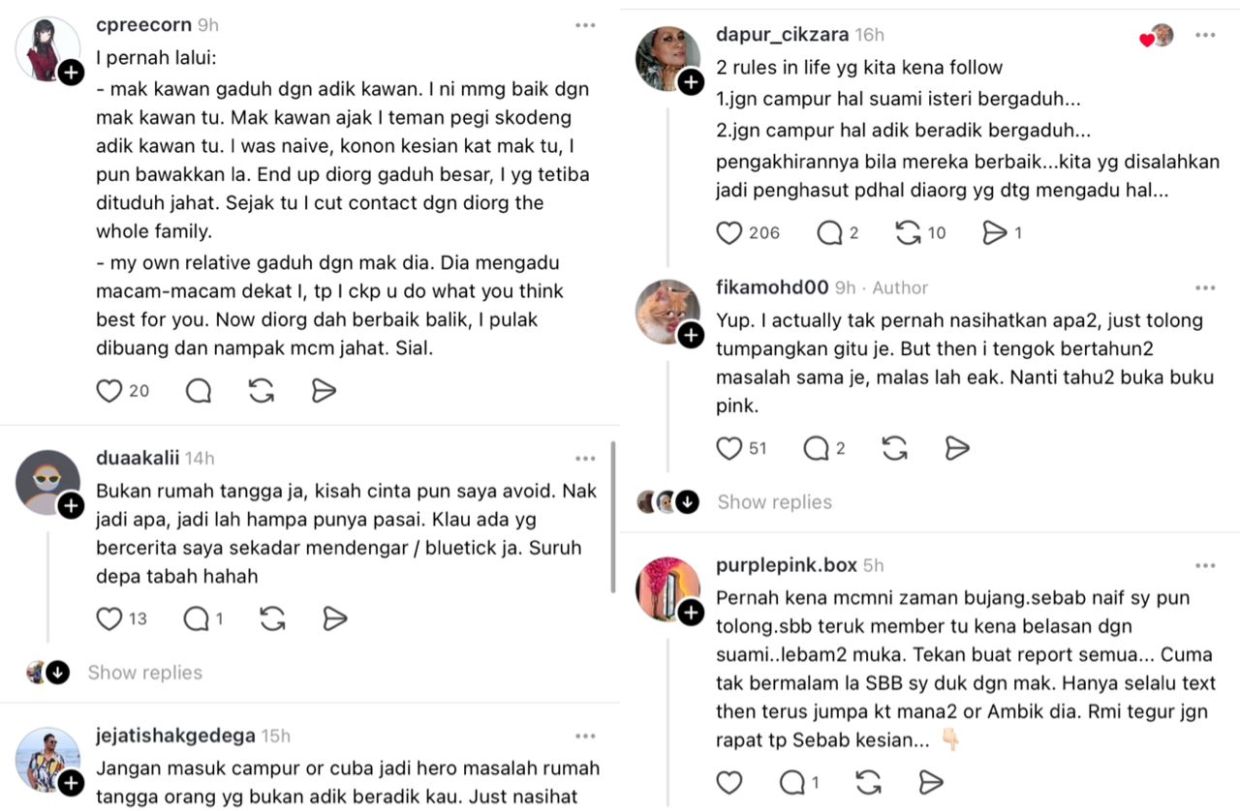Share duaakalii's comment via send icon
The height and width of the screenshot is (811, 1240).
pyautogui.click(x=334, y=619)
